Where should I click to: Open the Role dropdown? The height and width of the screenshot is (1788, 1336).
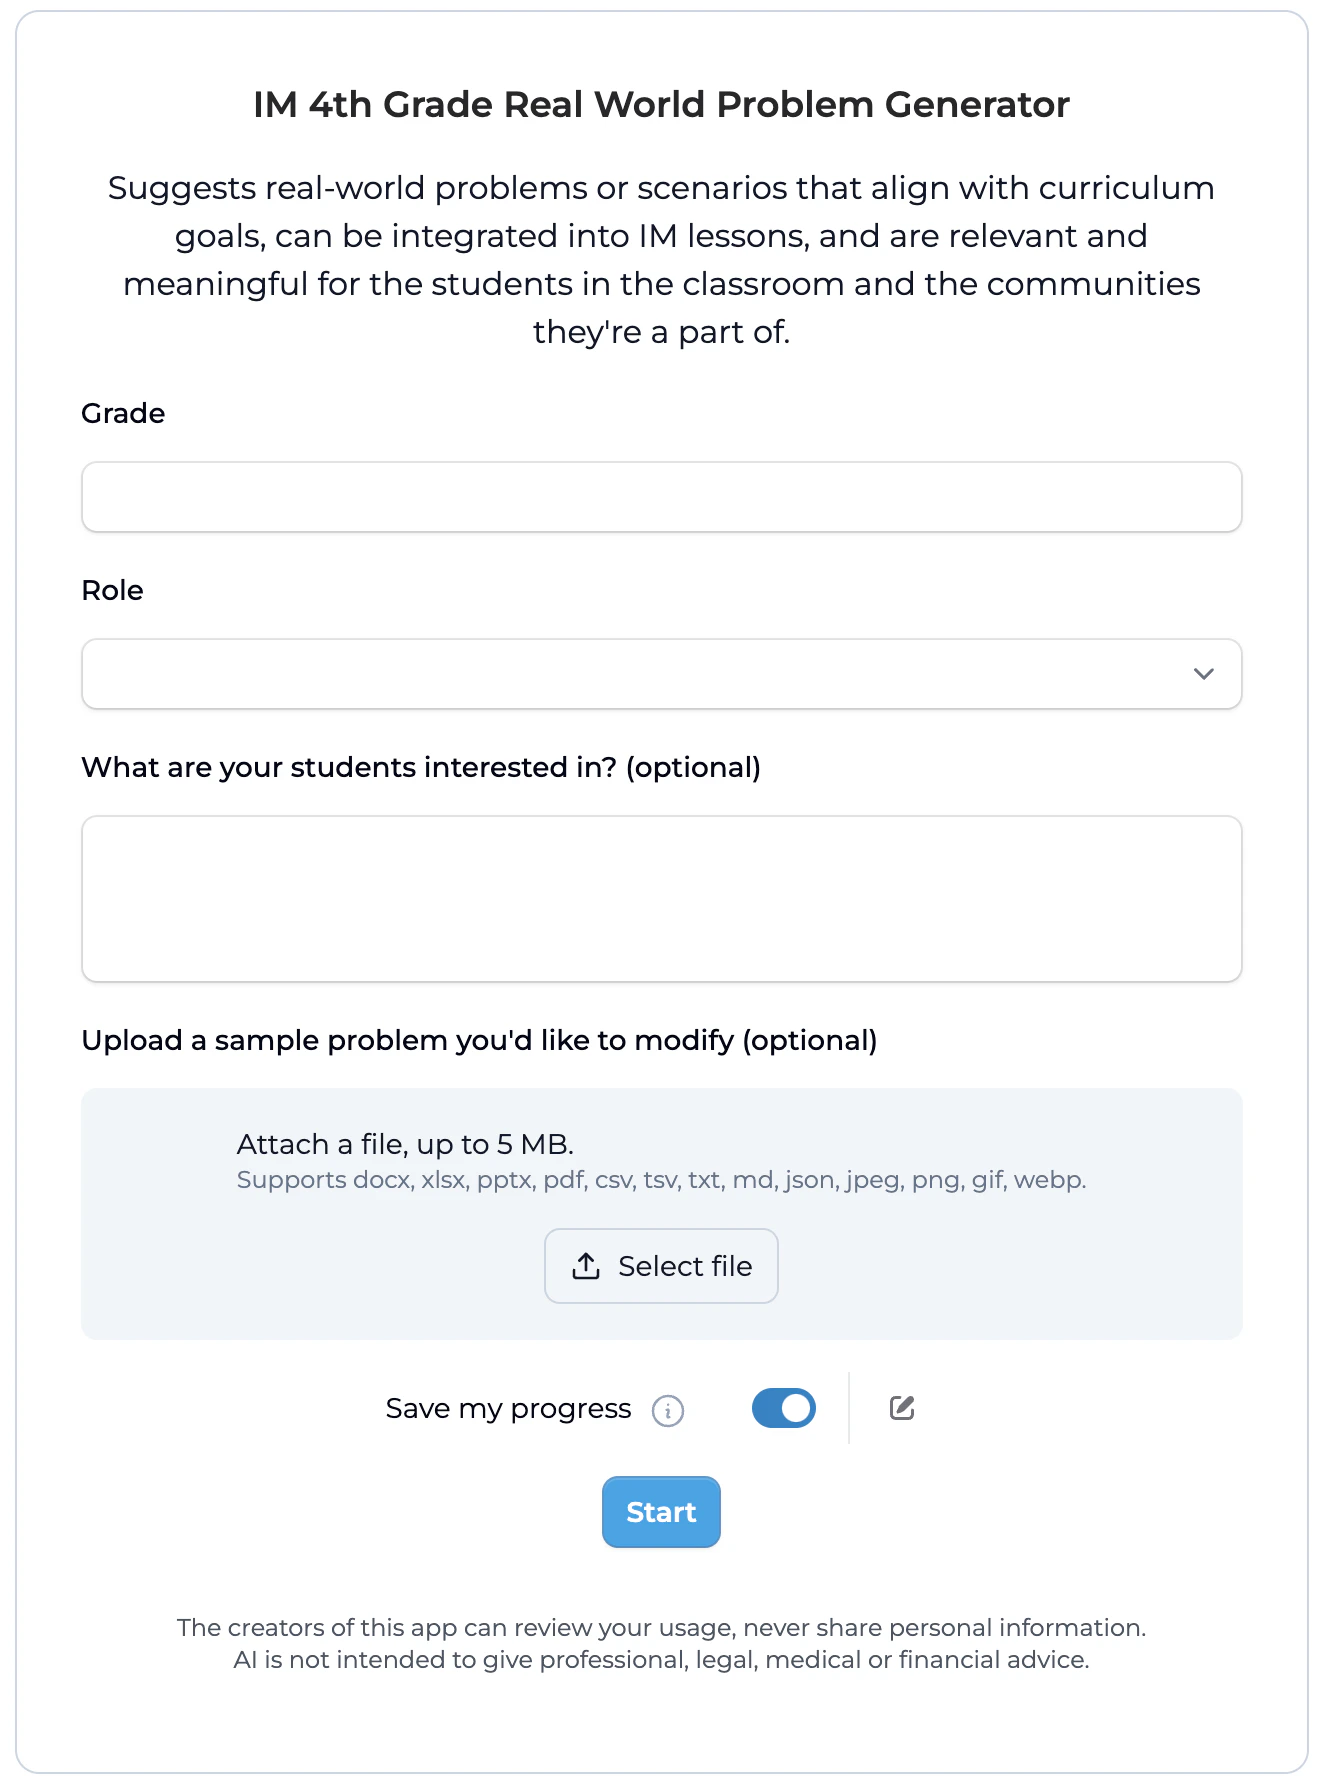point(661,674)
